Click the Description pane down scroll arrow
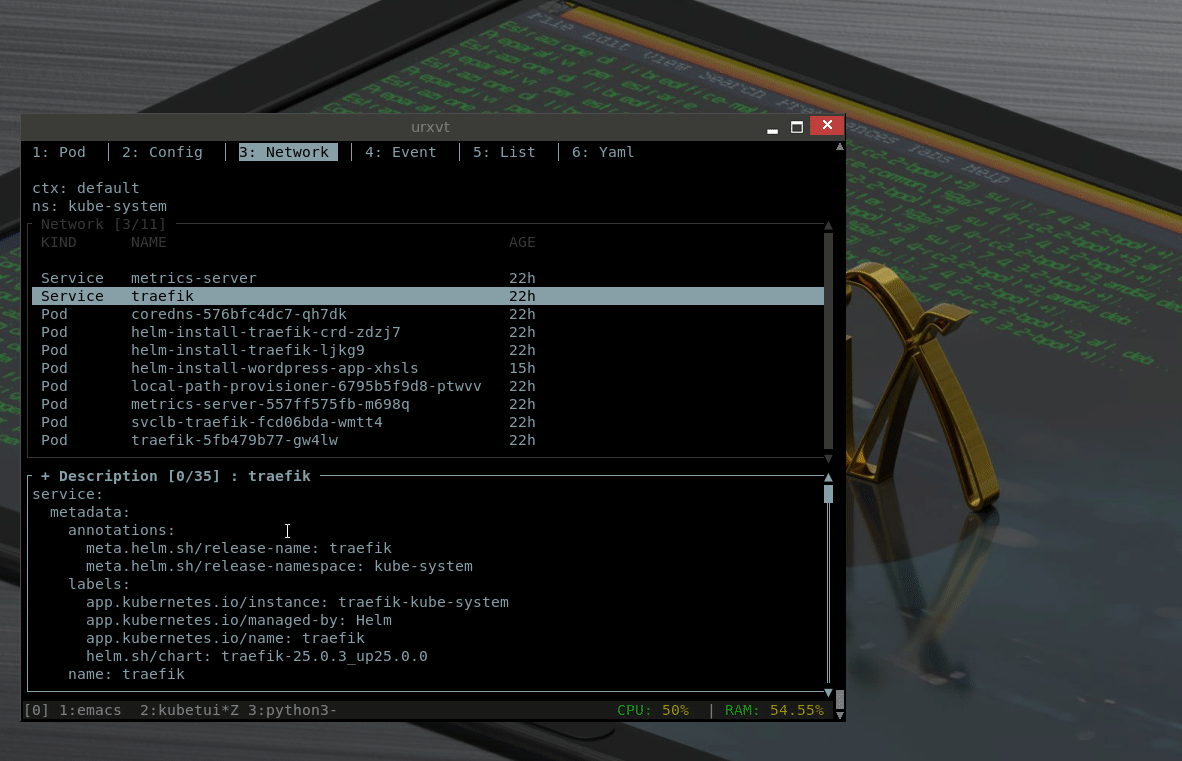 click(x=827, y=691)
